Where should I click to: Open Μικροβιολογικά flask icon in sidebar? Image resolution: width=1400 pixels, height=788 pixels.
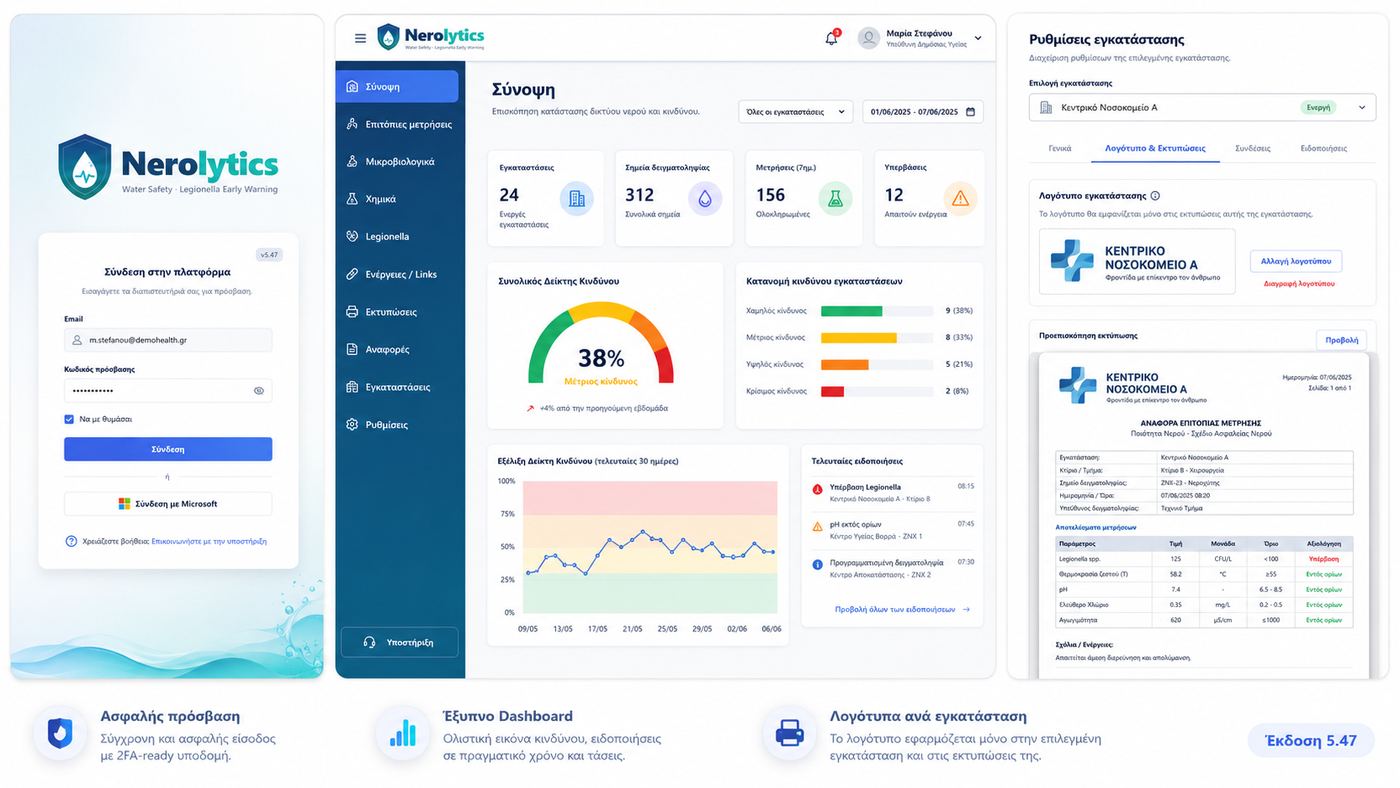point(352,162)
